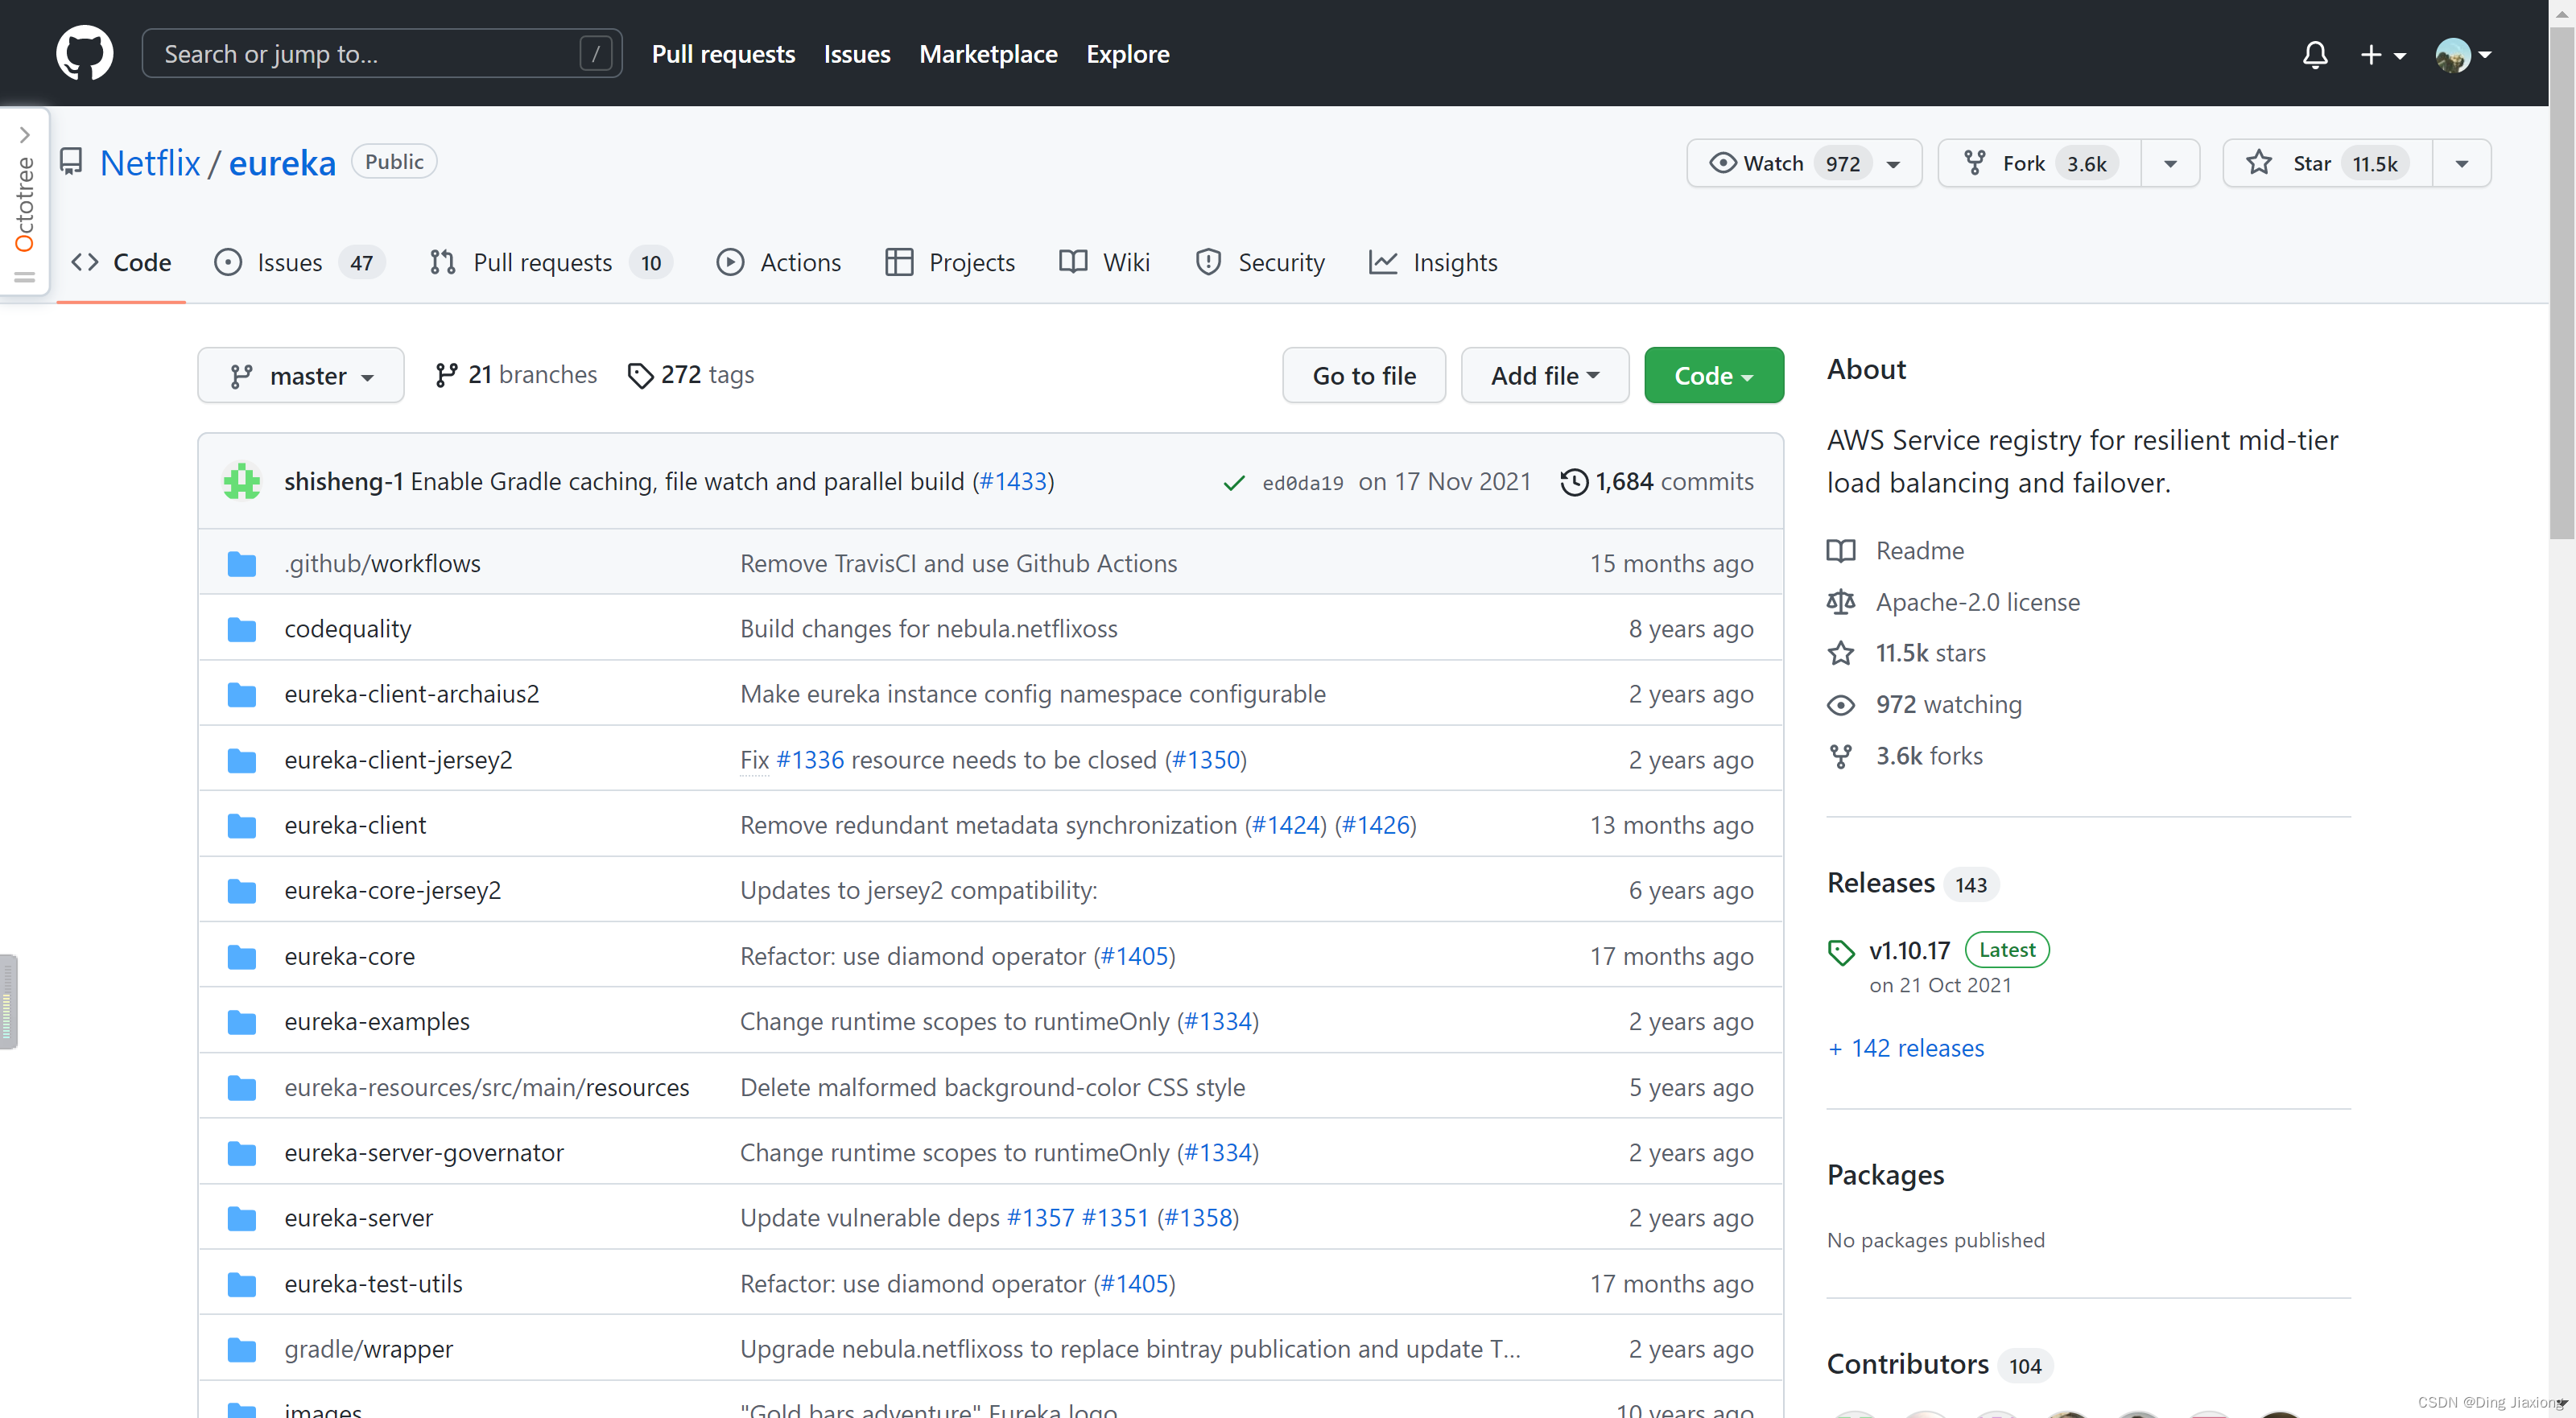Viewport: 2576px width, 1418px height.
Task: Star the eureka repository
Action: tap(2327, 163)
